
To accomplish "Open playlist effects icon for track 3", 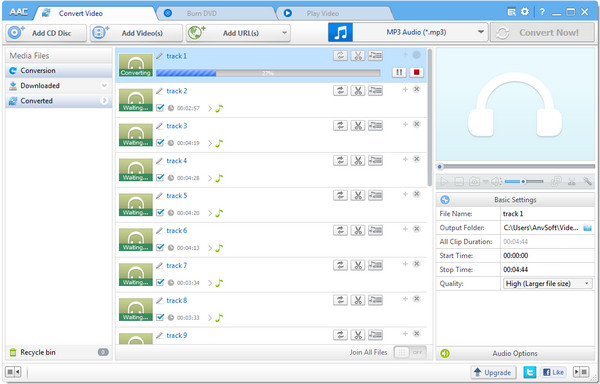I will (375, 125).
